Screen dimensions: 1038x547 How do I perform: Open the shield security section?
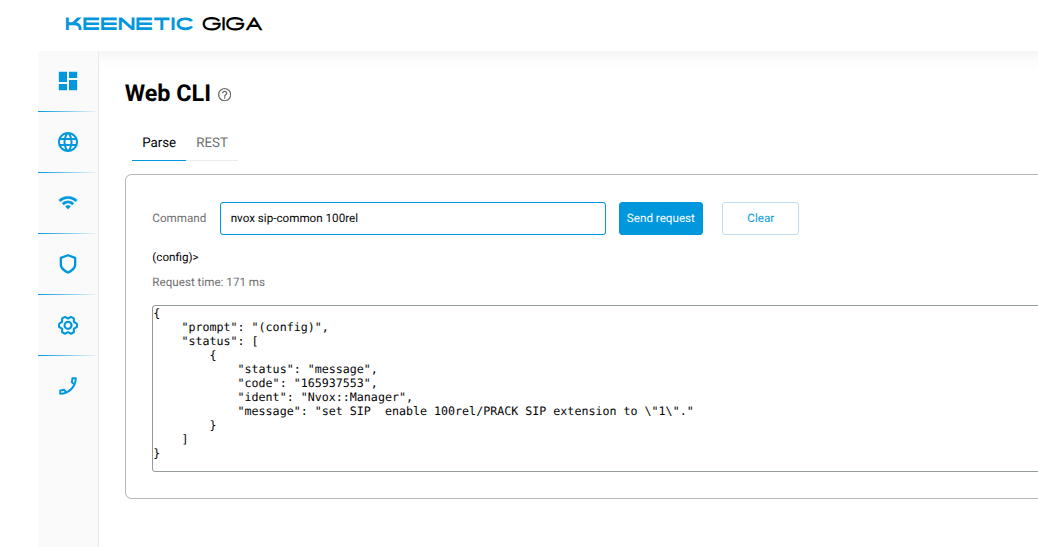point(68,264)
